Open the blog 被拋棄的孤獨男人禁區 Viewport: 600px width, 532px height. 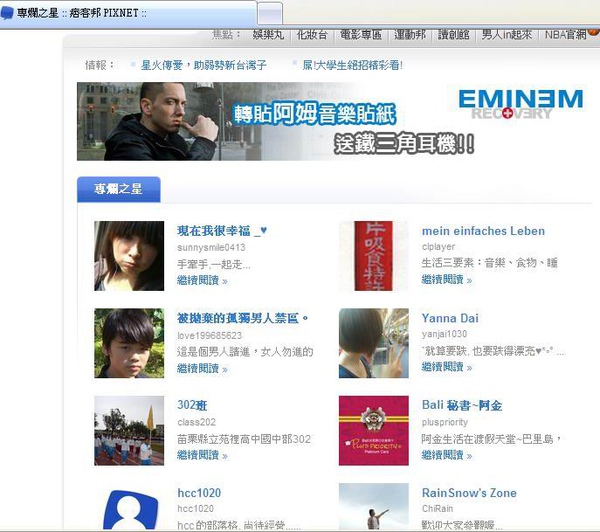pyautogui.click(x=242, y=318)
